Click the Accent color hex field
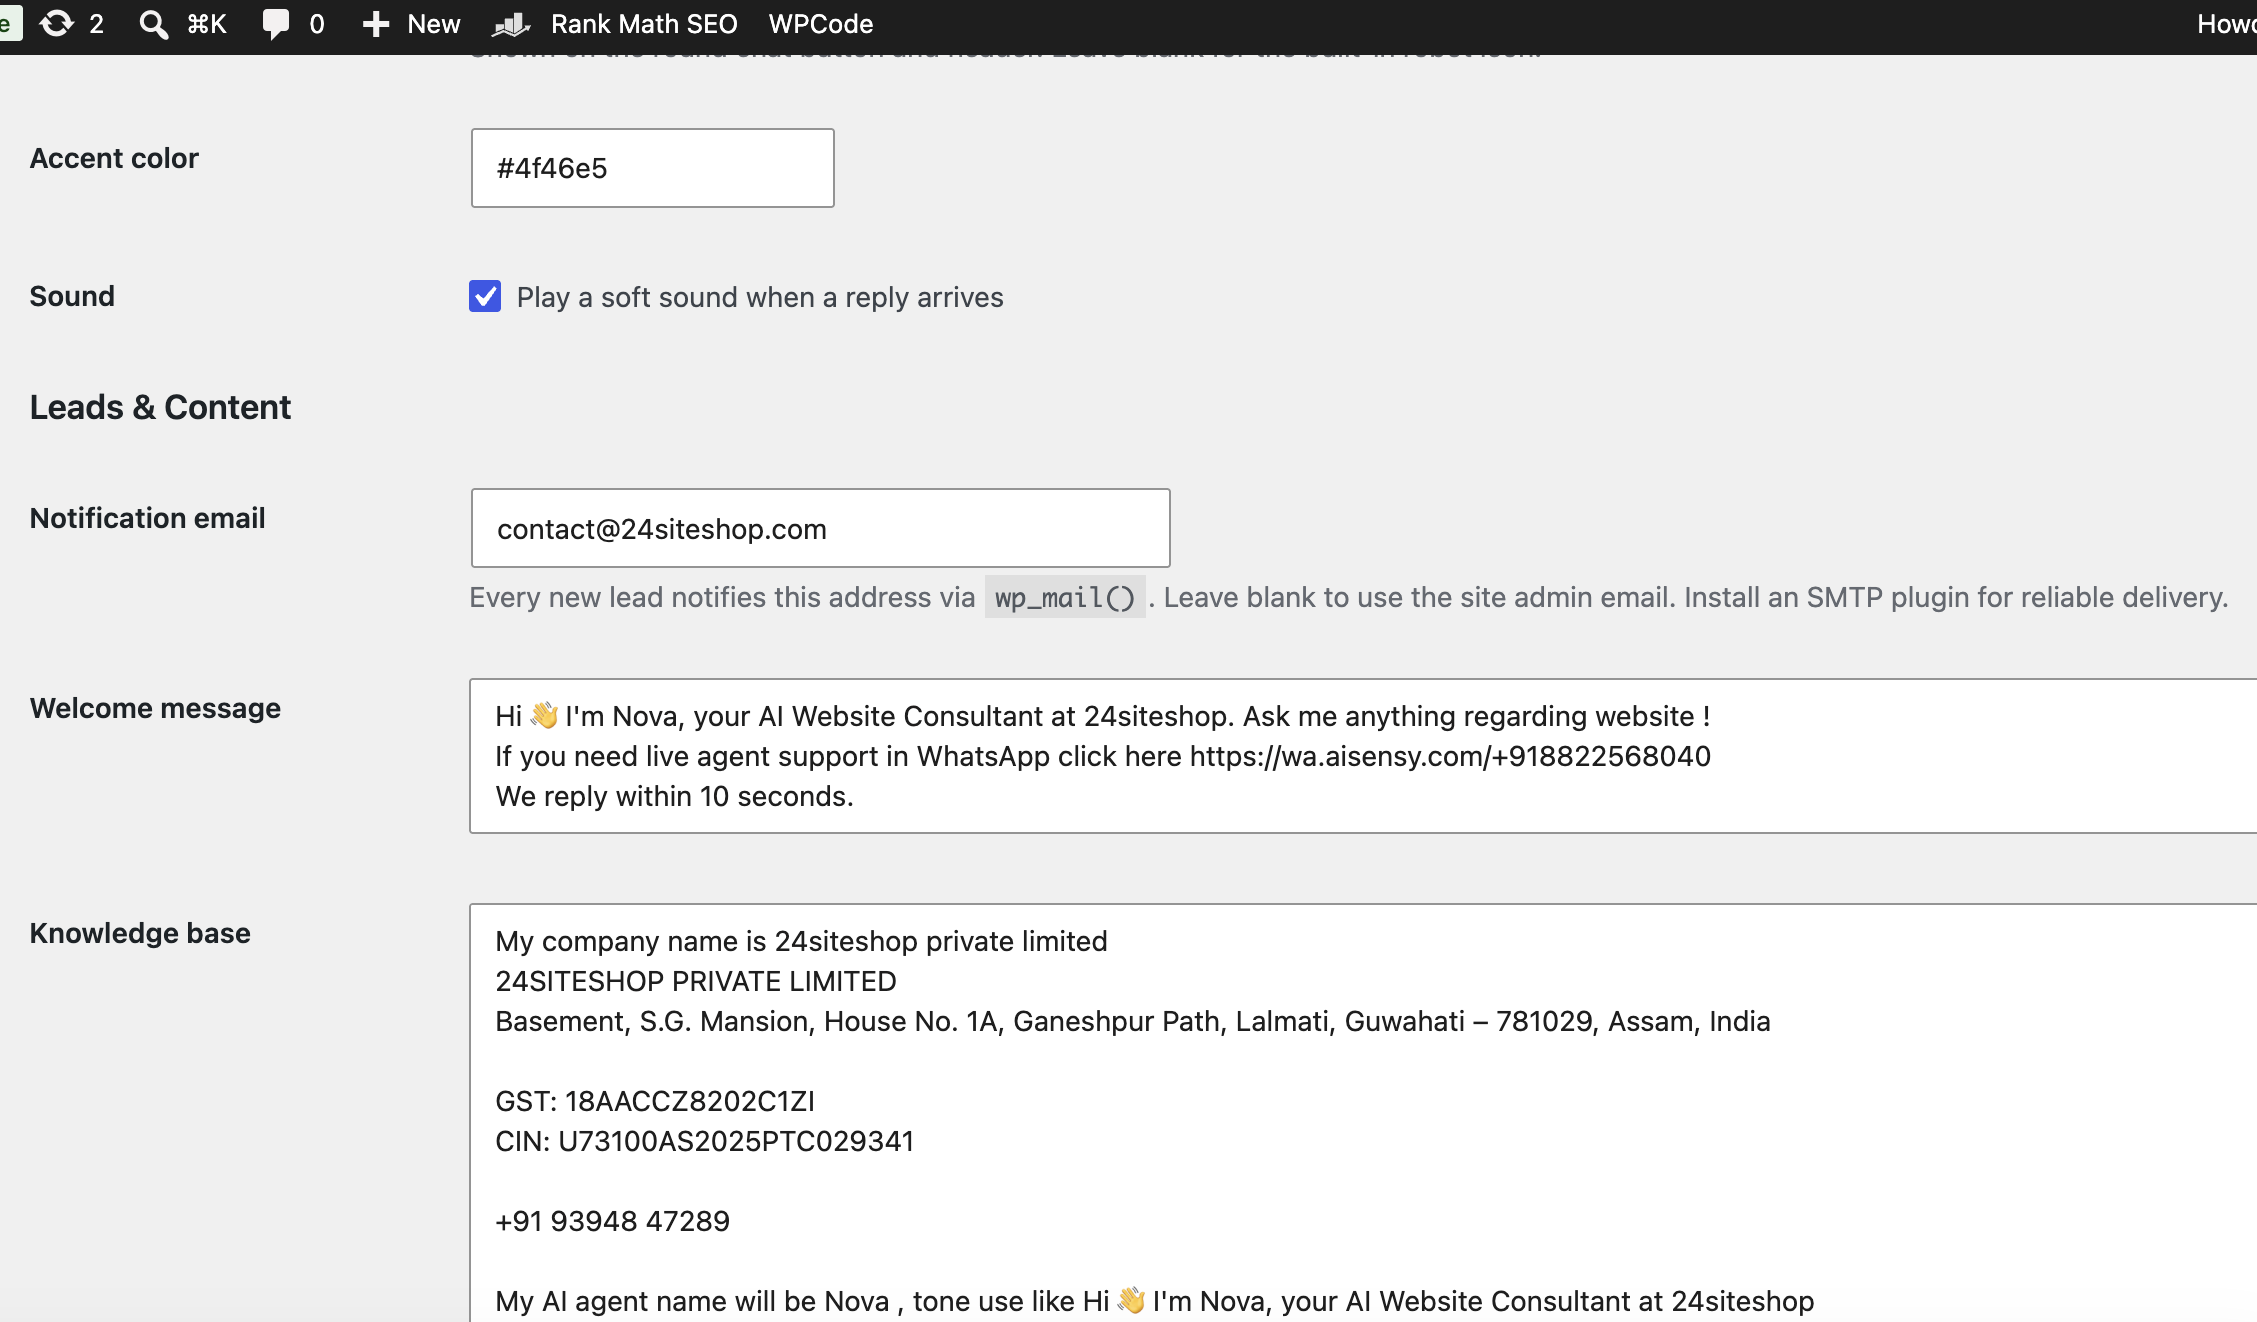This screenshot has height=1322, width=2257. click(x=652, y=168)
